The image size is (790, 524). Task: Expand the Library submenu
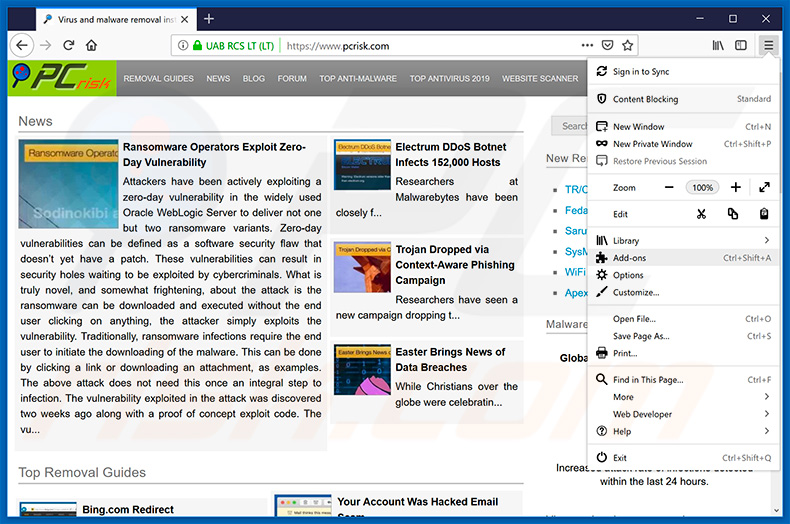coord(683,240)
